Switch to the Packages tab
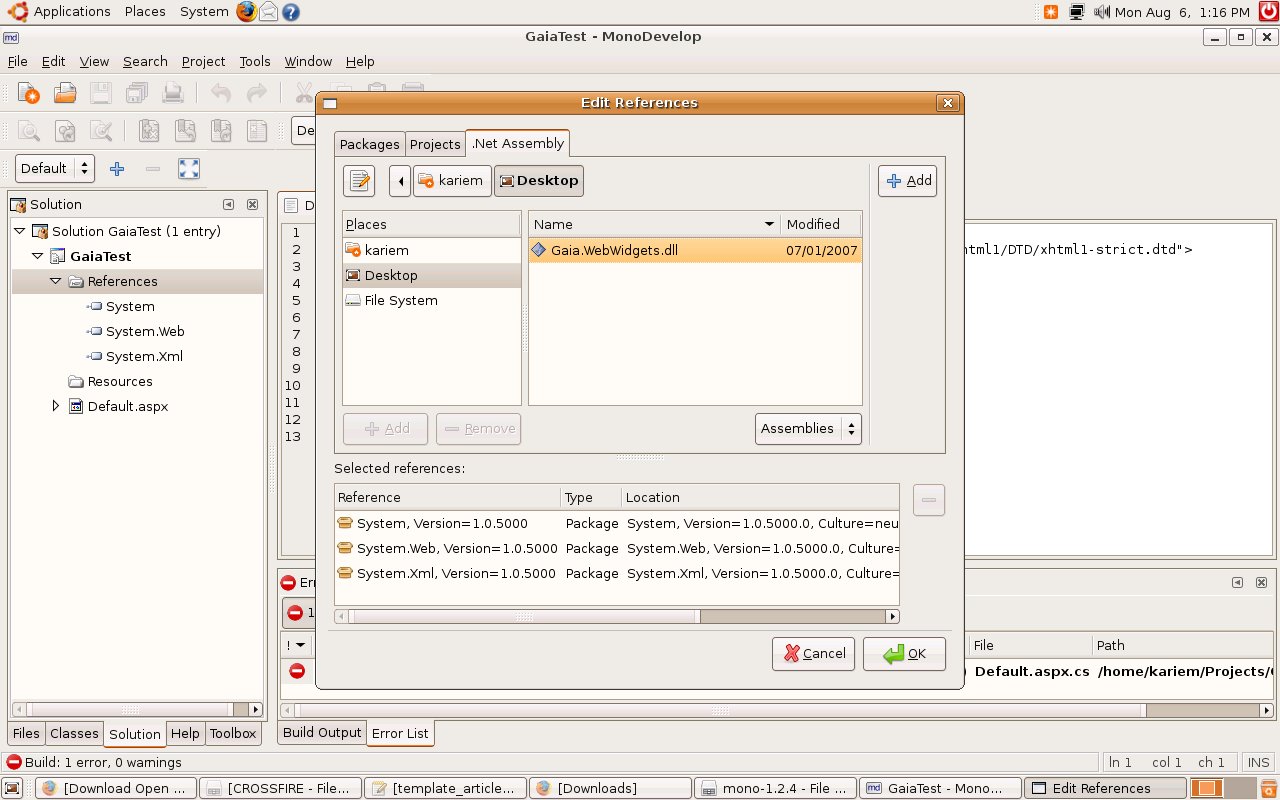This screenshot has height=800, width=1280. [x=369, y=144]
